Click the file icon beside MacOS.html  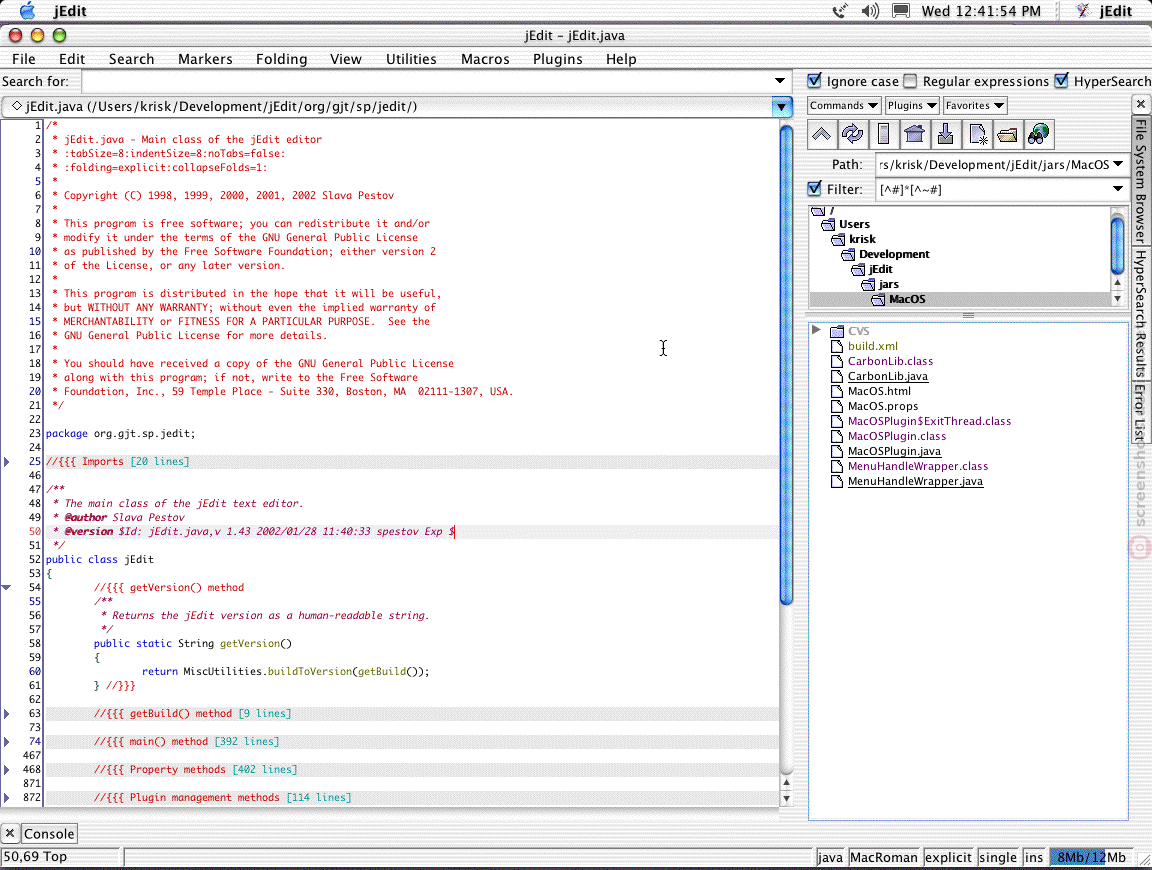point(837,391)
